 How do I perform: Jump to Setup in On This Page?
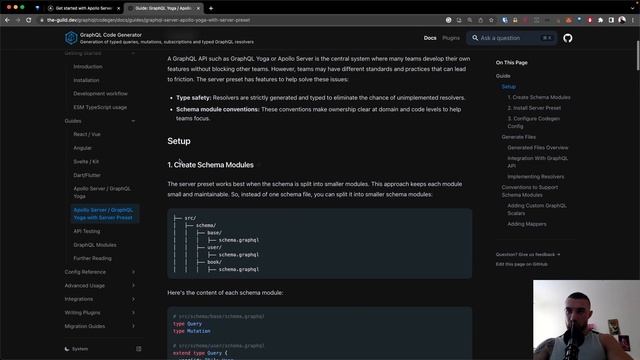click(x=509, y=87)
